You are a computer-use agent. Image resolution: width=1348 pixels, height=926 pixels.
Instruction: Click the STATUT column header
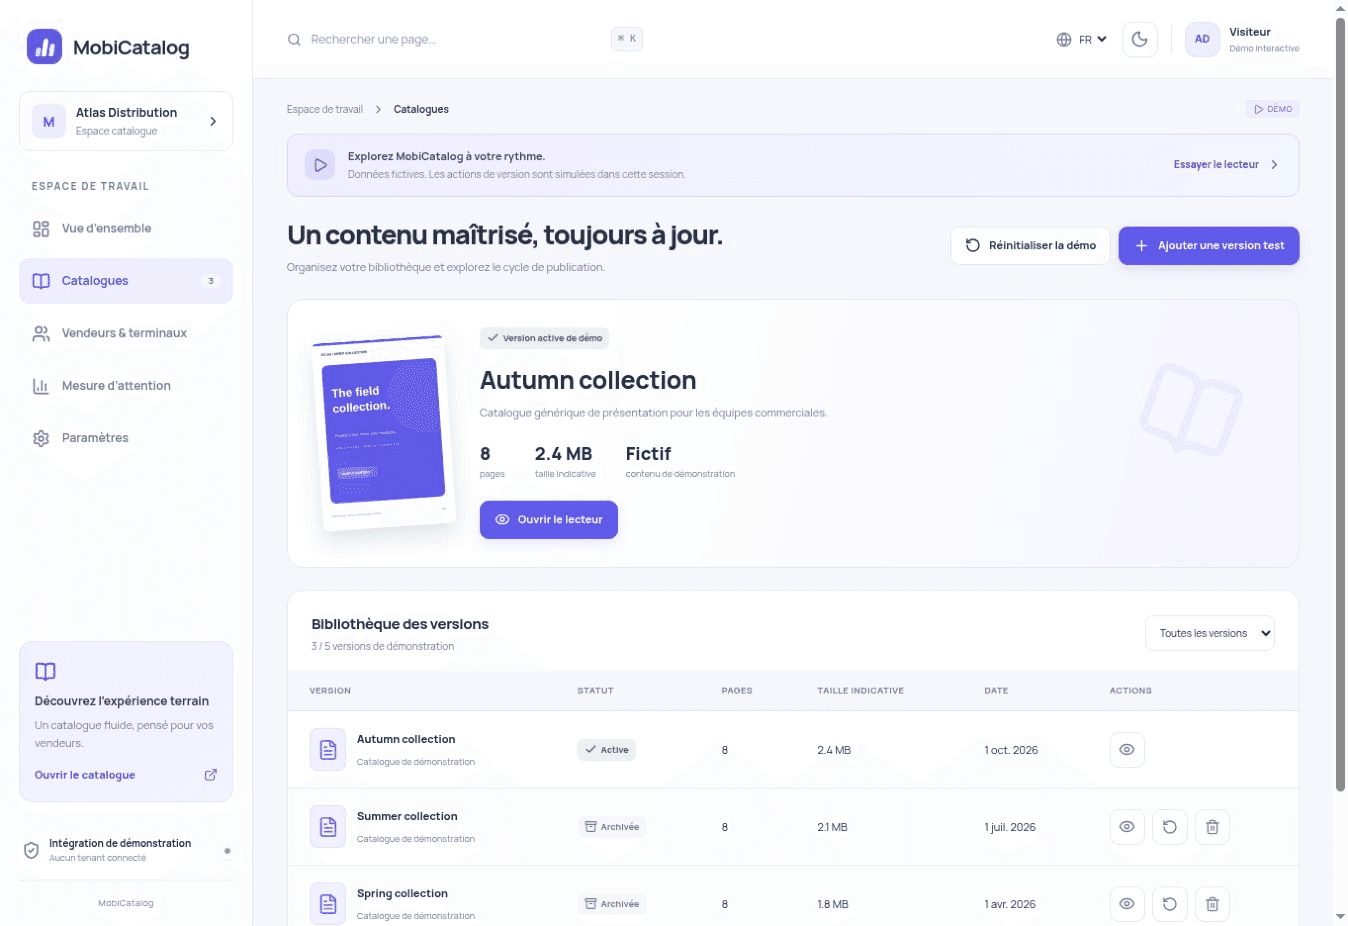click(x=595, y=691)
